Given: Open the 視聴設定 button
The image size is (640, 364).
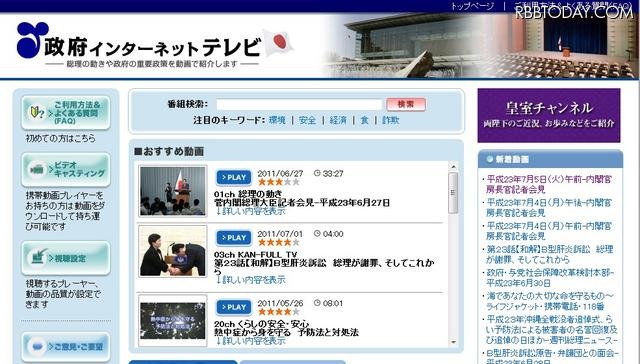Looking at the screenshot, I should point(66,258).
